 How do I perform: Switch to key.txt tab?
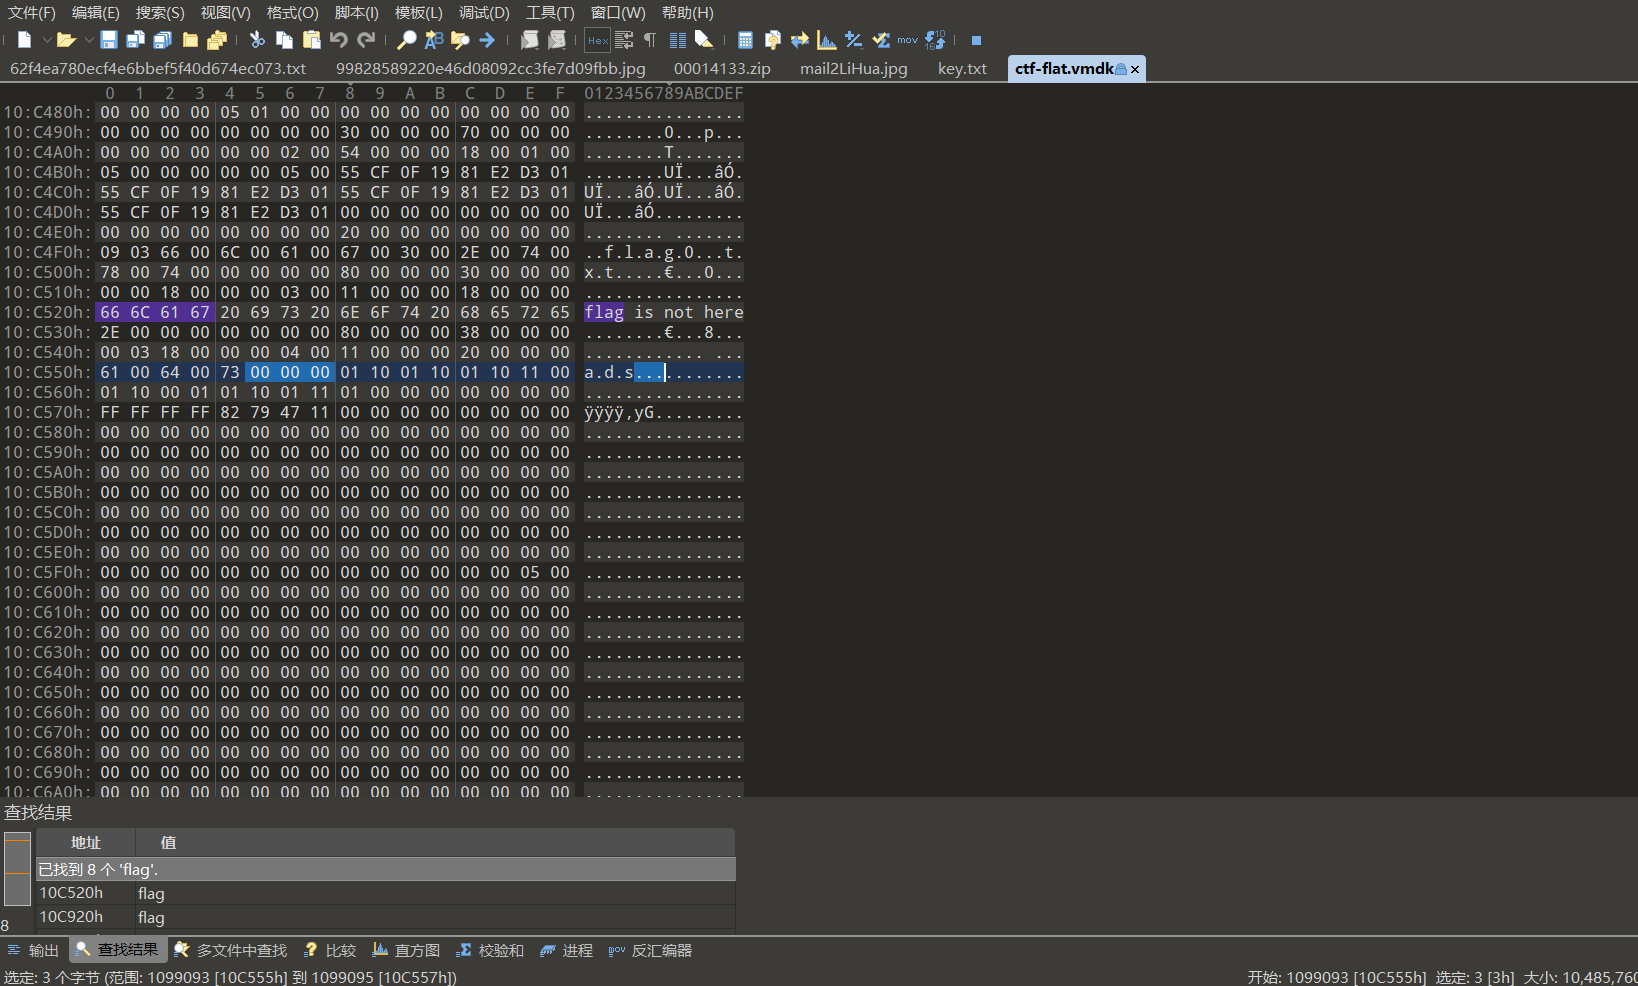coord(962,69)
